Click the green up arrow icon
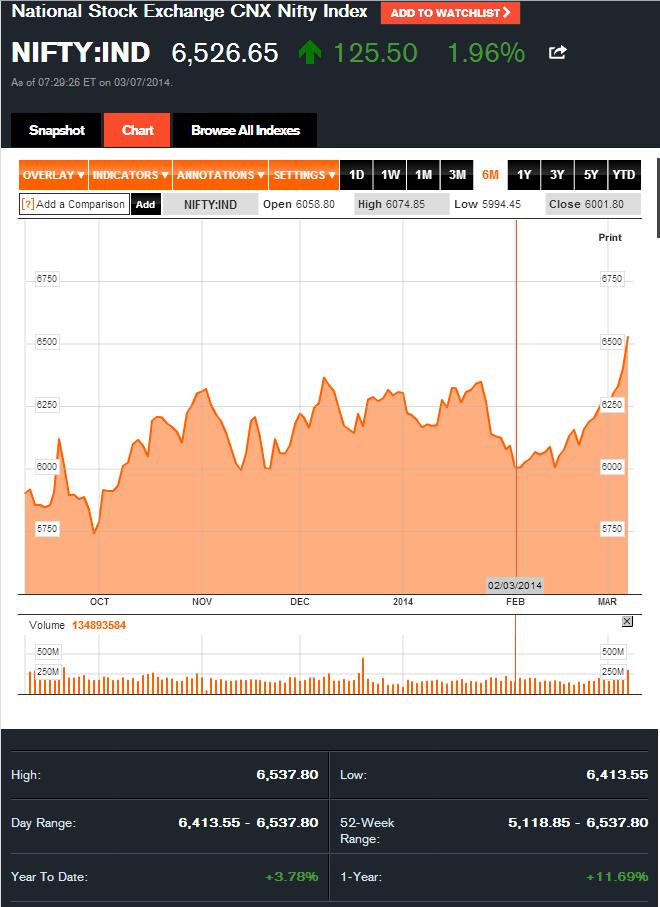 click(310, 53)
